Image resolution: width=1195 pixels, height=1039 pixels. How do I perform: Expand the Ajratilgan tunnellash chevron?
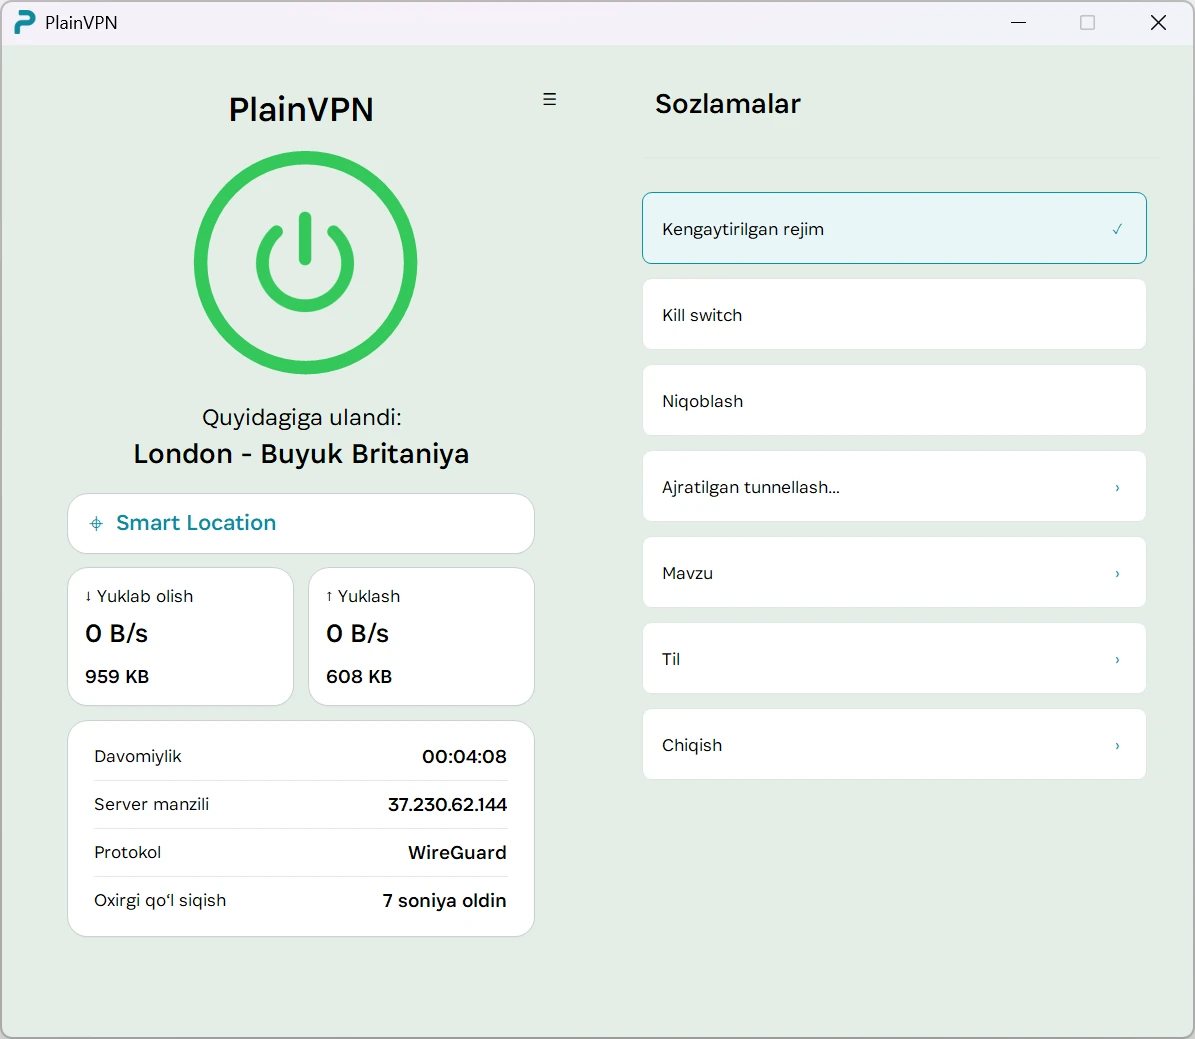tap(1117, 487)
